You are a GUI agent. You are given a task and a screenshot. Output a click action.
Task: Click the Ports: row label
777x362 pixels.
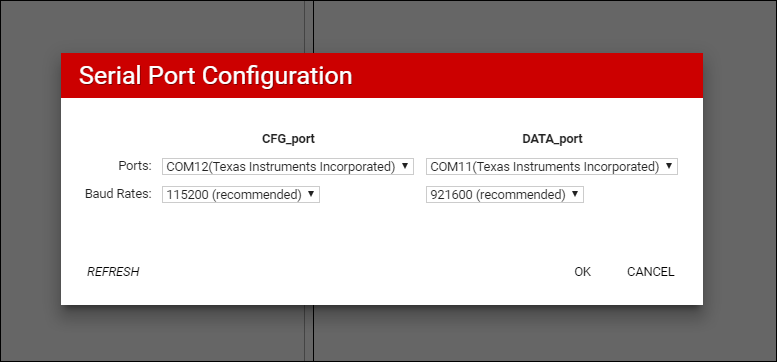pos(136,166)
